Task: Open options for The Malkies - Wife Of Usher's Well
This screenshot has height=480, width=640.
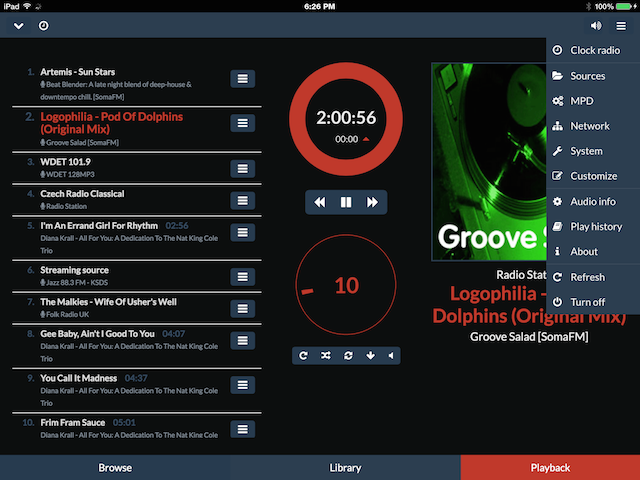Action: [x=242, y=309]
